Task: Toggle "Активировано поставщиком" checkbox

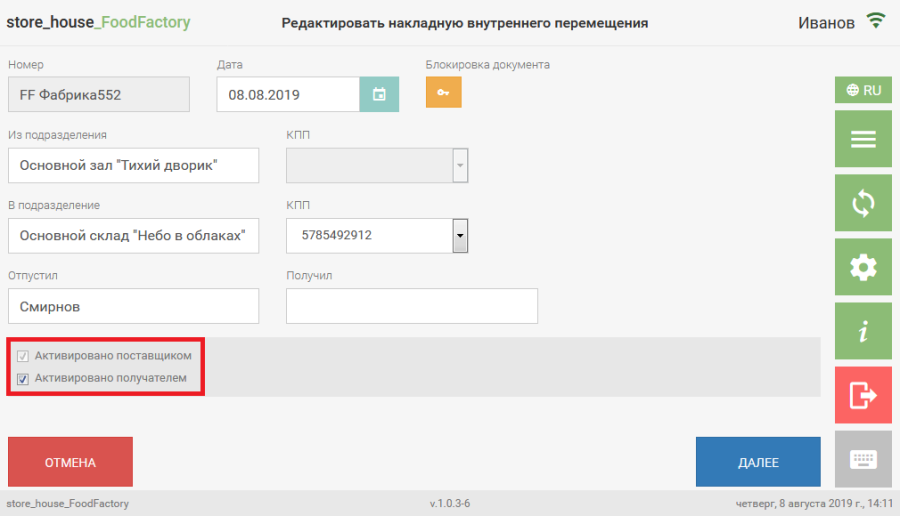Action: click(23, 356)
